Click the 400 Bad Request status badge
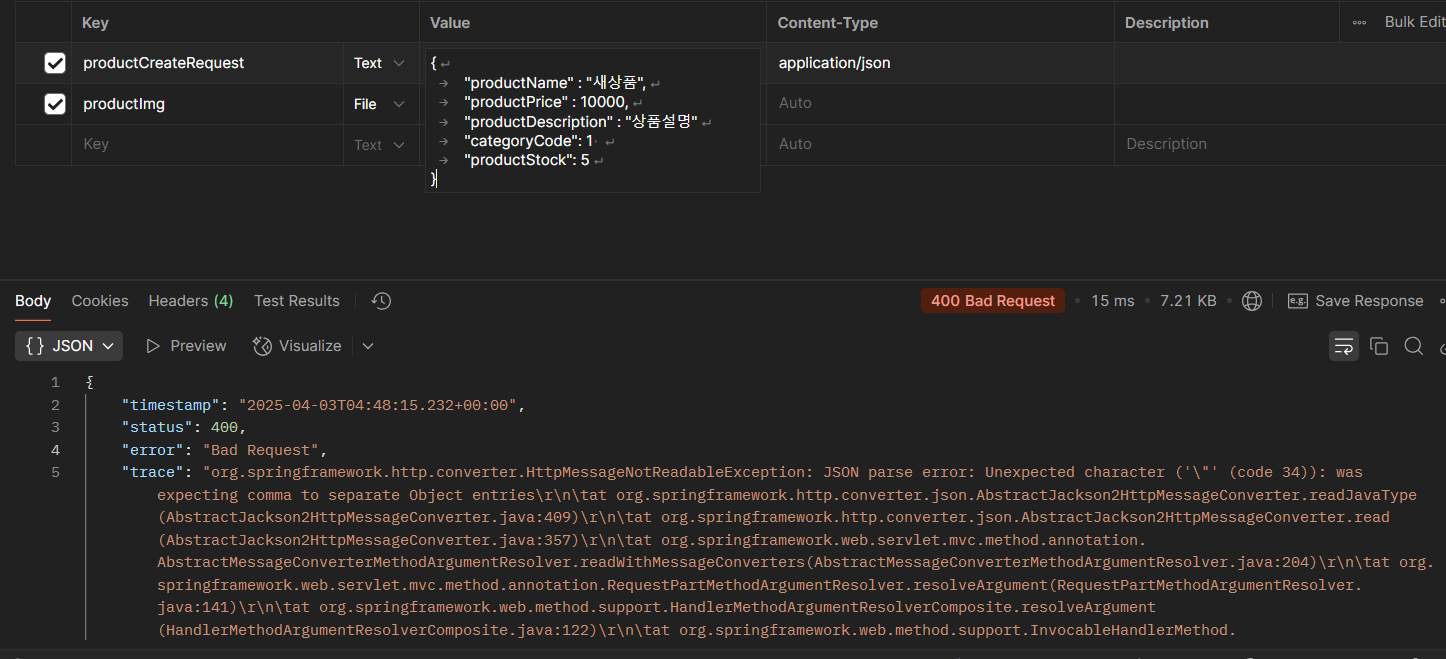Viewport: 1446px width, 659px height. coord(993,301)
